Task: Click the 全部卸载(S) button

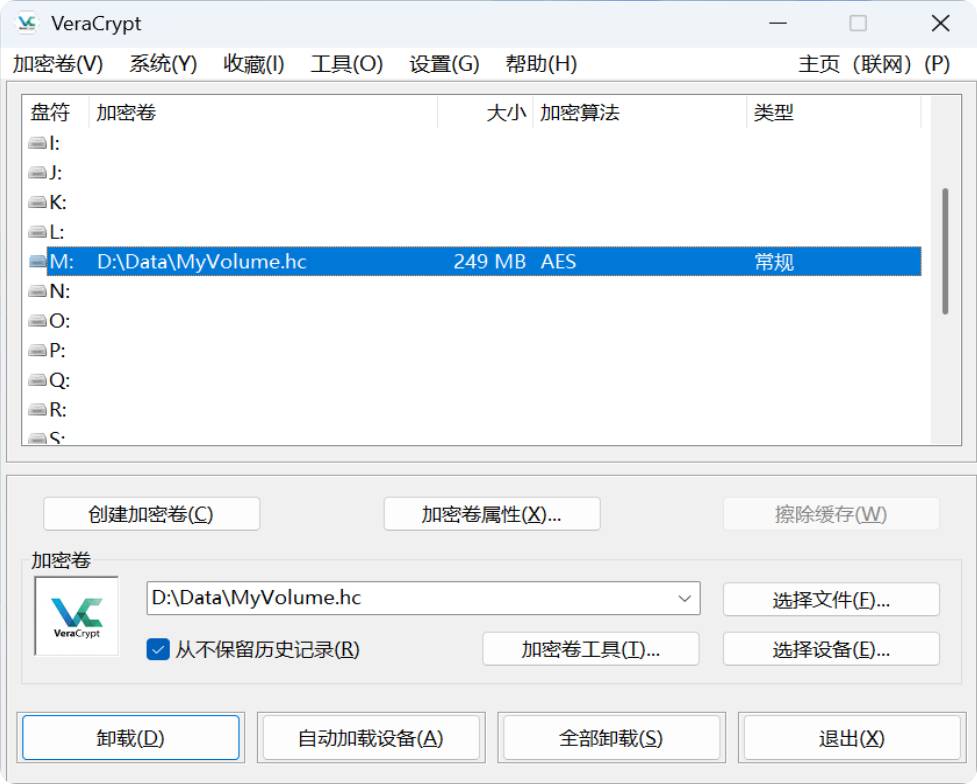Action: tap(610, 738)
